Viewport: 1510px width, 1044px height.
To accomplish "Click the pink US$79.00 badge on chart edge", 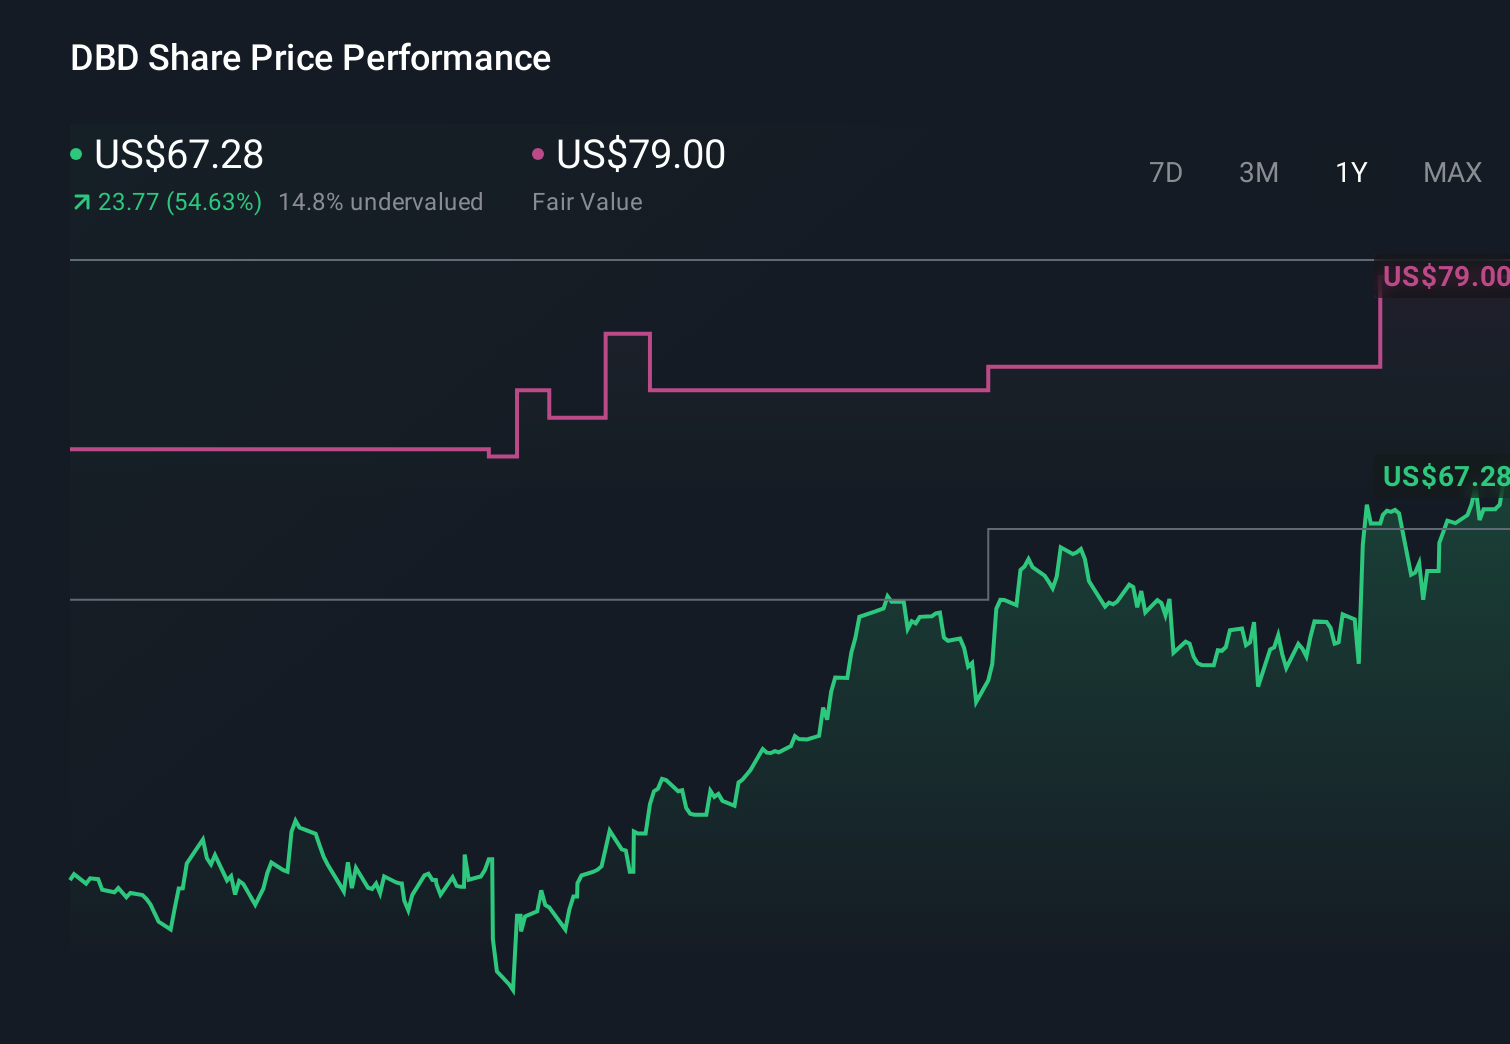I will point(1445,278).
